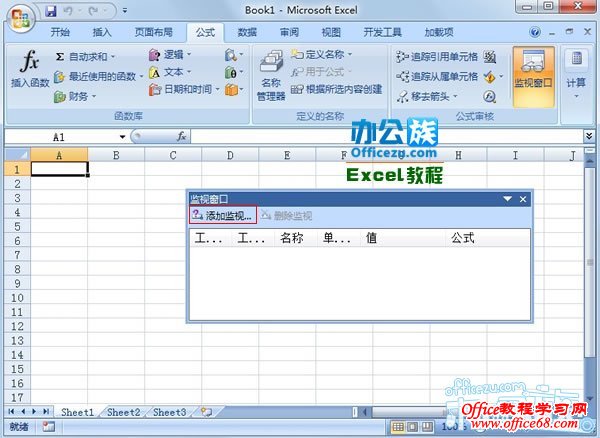
Task: Click the show formulas icon
Action: tap(489, 57)
